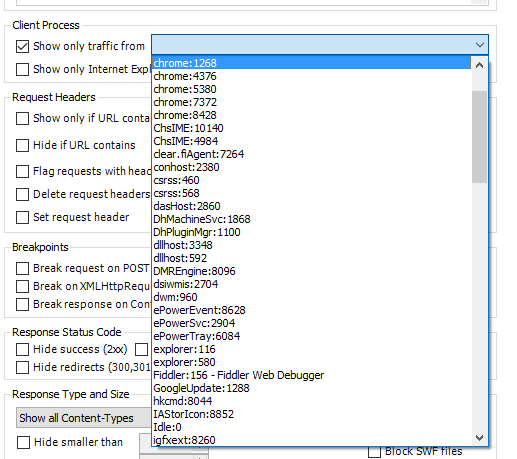Collapse the client process dropdown arrow
This screenshot has height=459, width=517.
(x=480, y=45)
